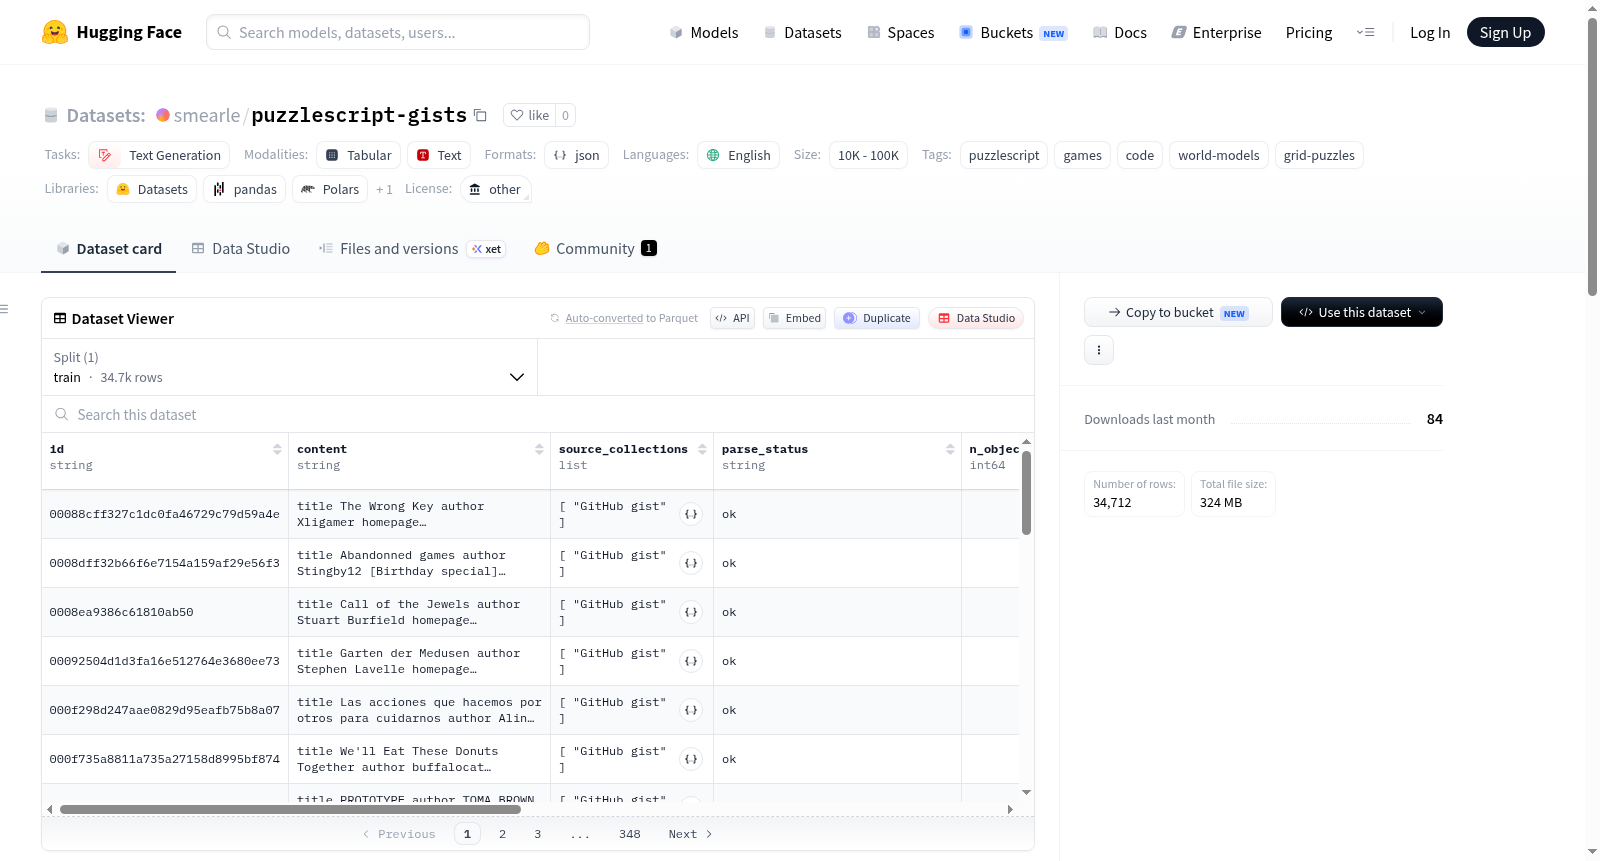Go to the smearle profile link
Viewport: 1600px width, 861px height.
pos(206,115)
